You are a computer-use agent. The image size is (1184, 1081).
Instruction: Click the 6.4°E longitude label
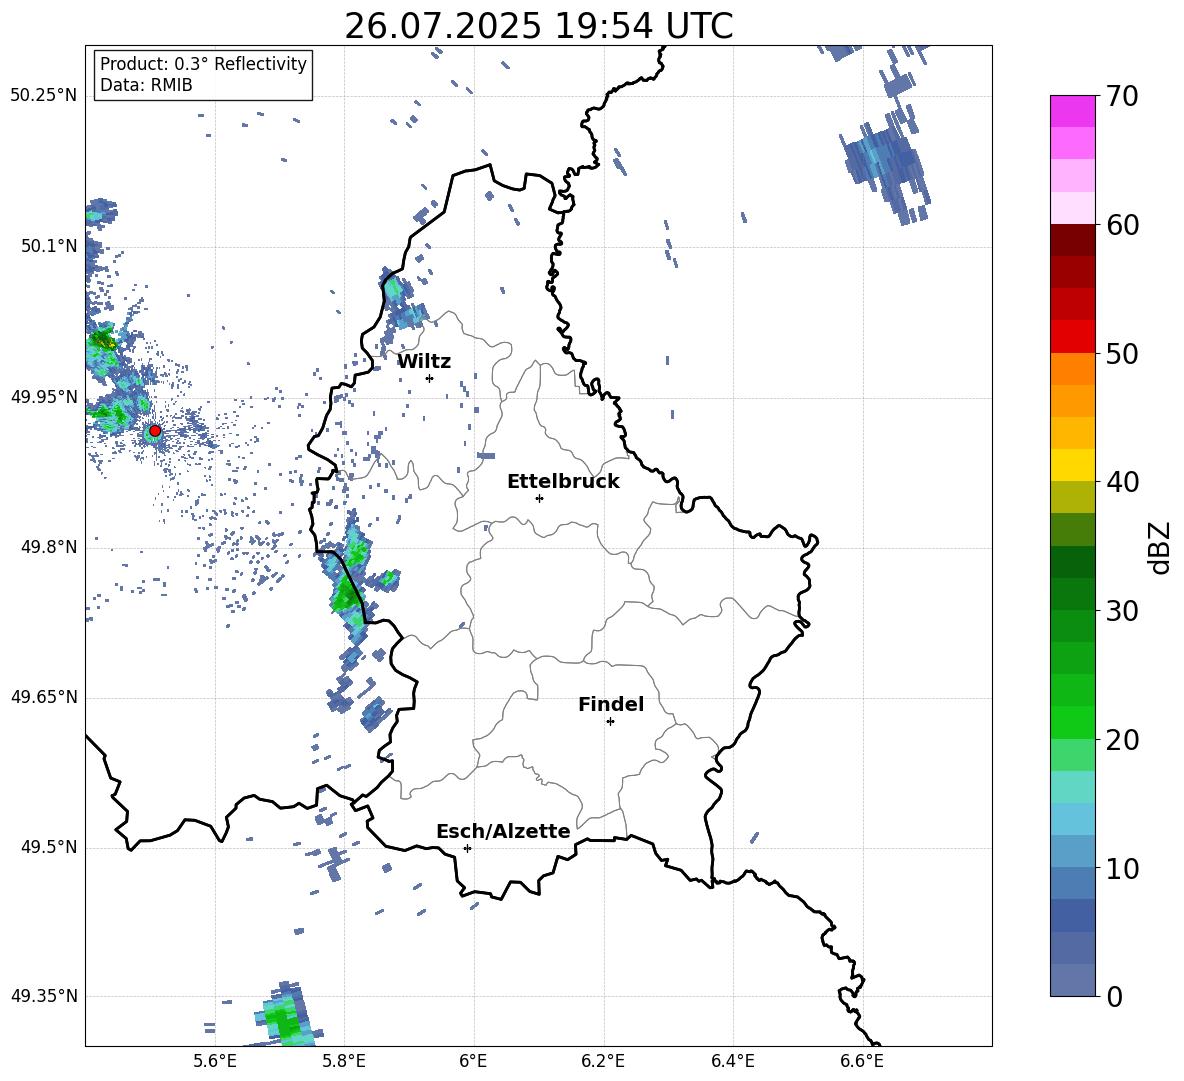732,1061
